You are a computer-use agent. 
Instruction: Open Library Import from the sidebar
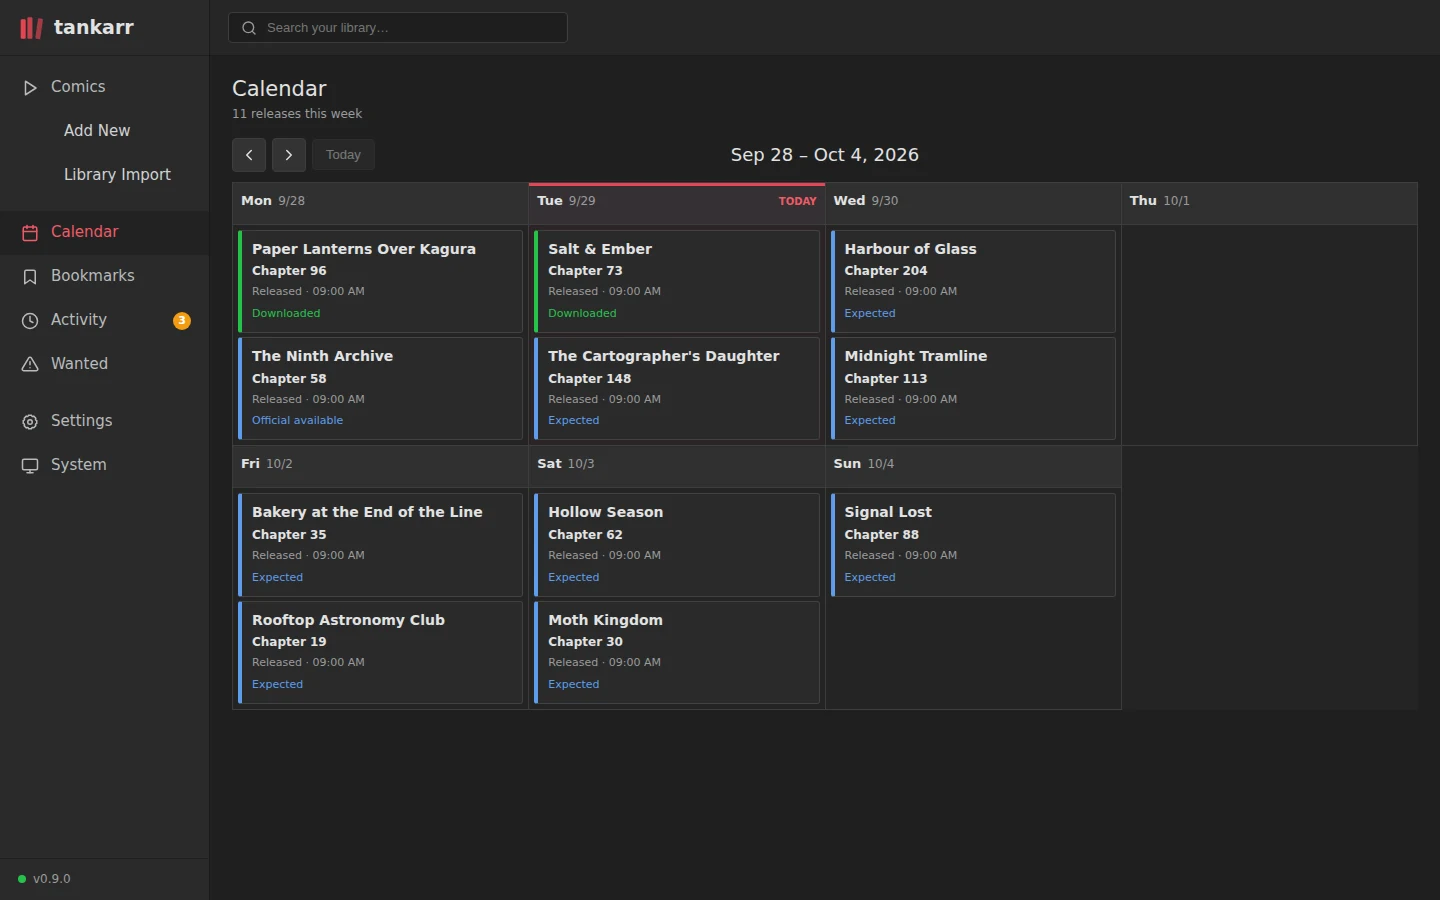pyautogui.click(x=117, y=175)
